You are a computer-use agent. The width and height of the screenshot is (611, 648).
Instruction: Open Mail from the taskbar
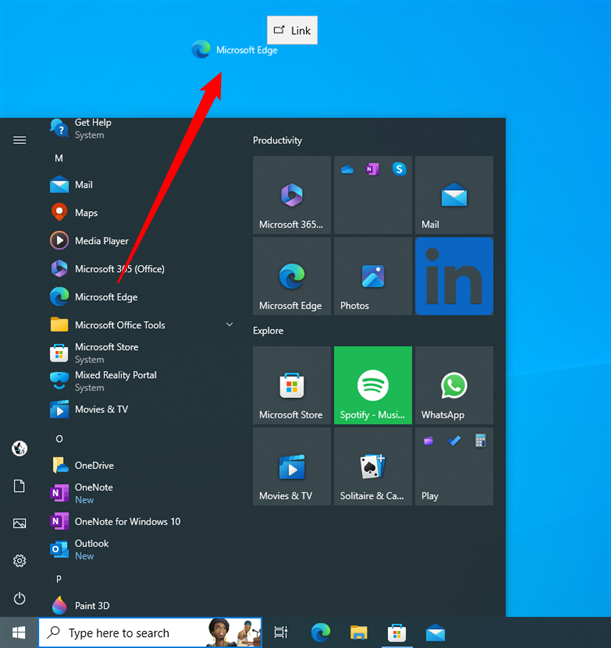click(x=435, y=632)
